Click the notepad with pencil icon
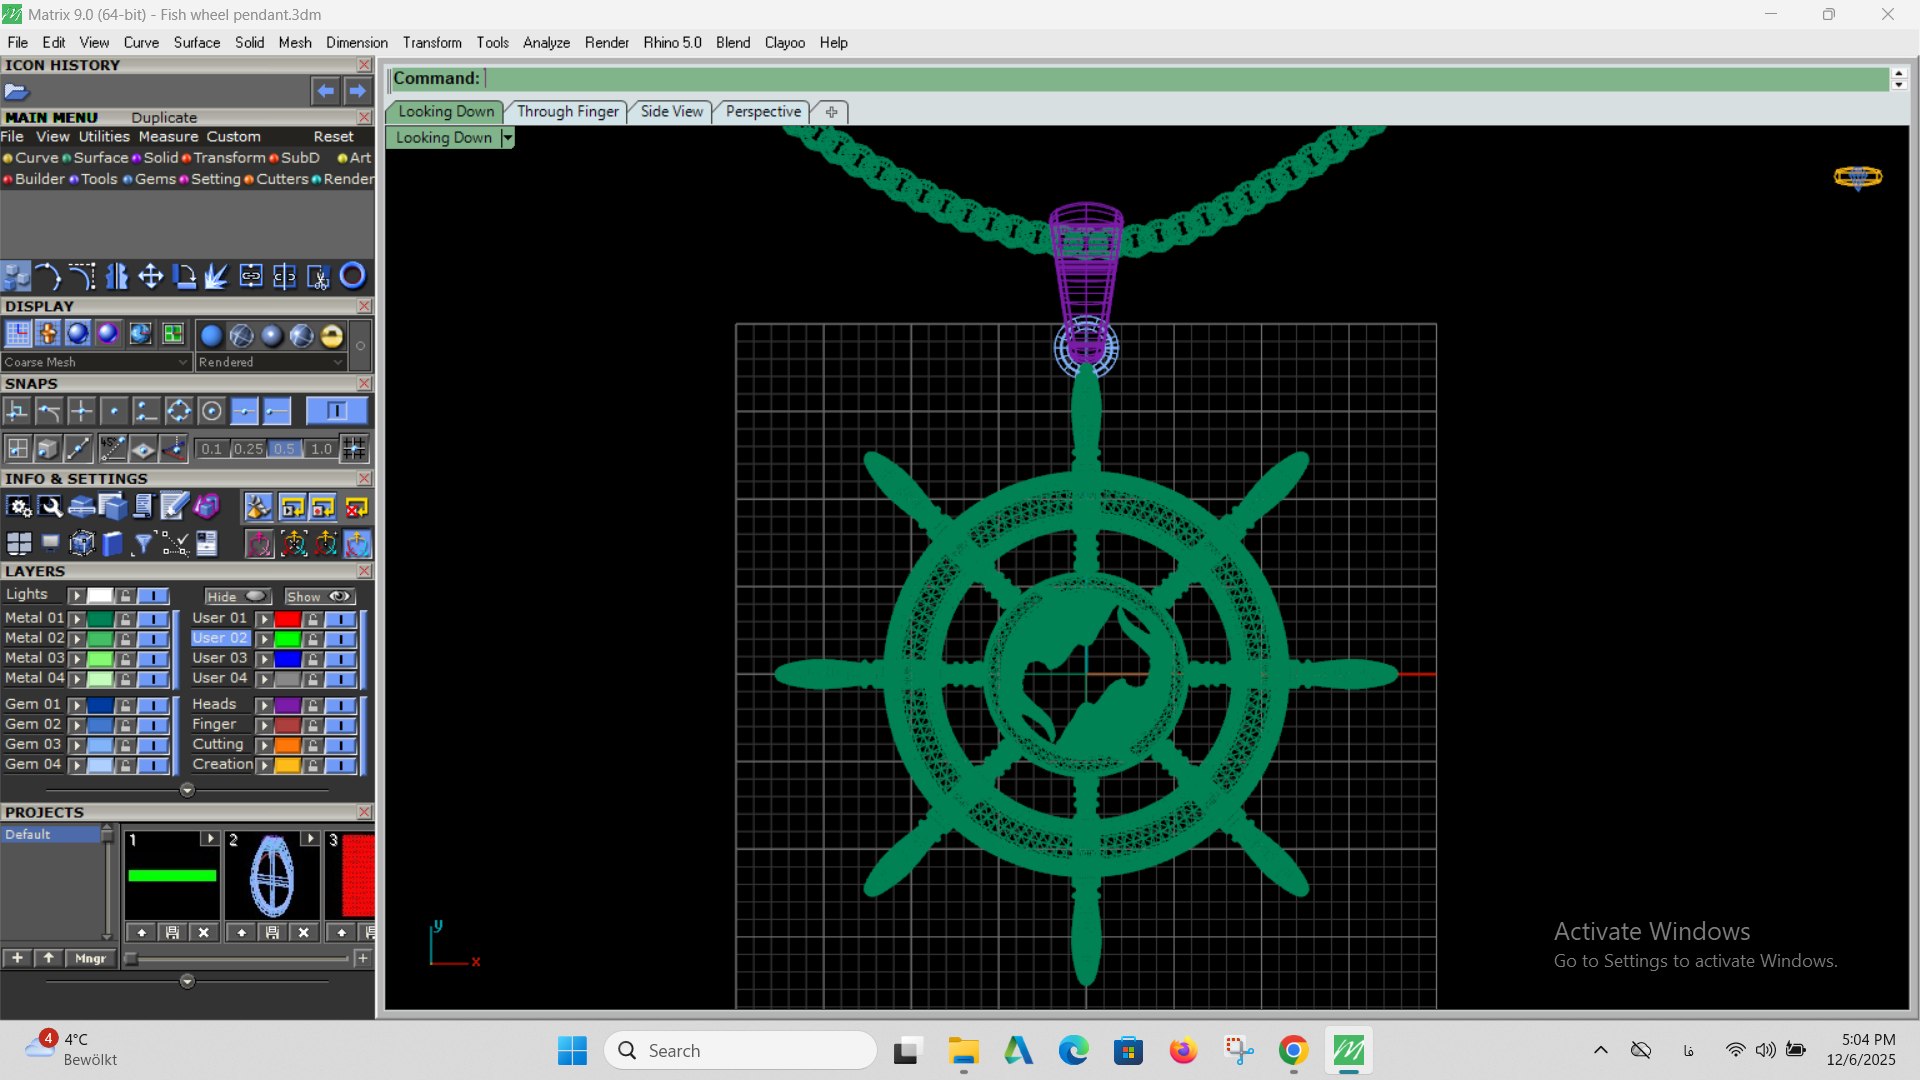 [174, 508]
